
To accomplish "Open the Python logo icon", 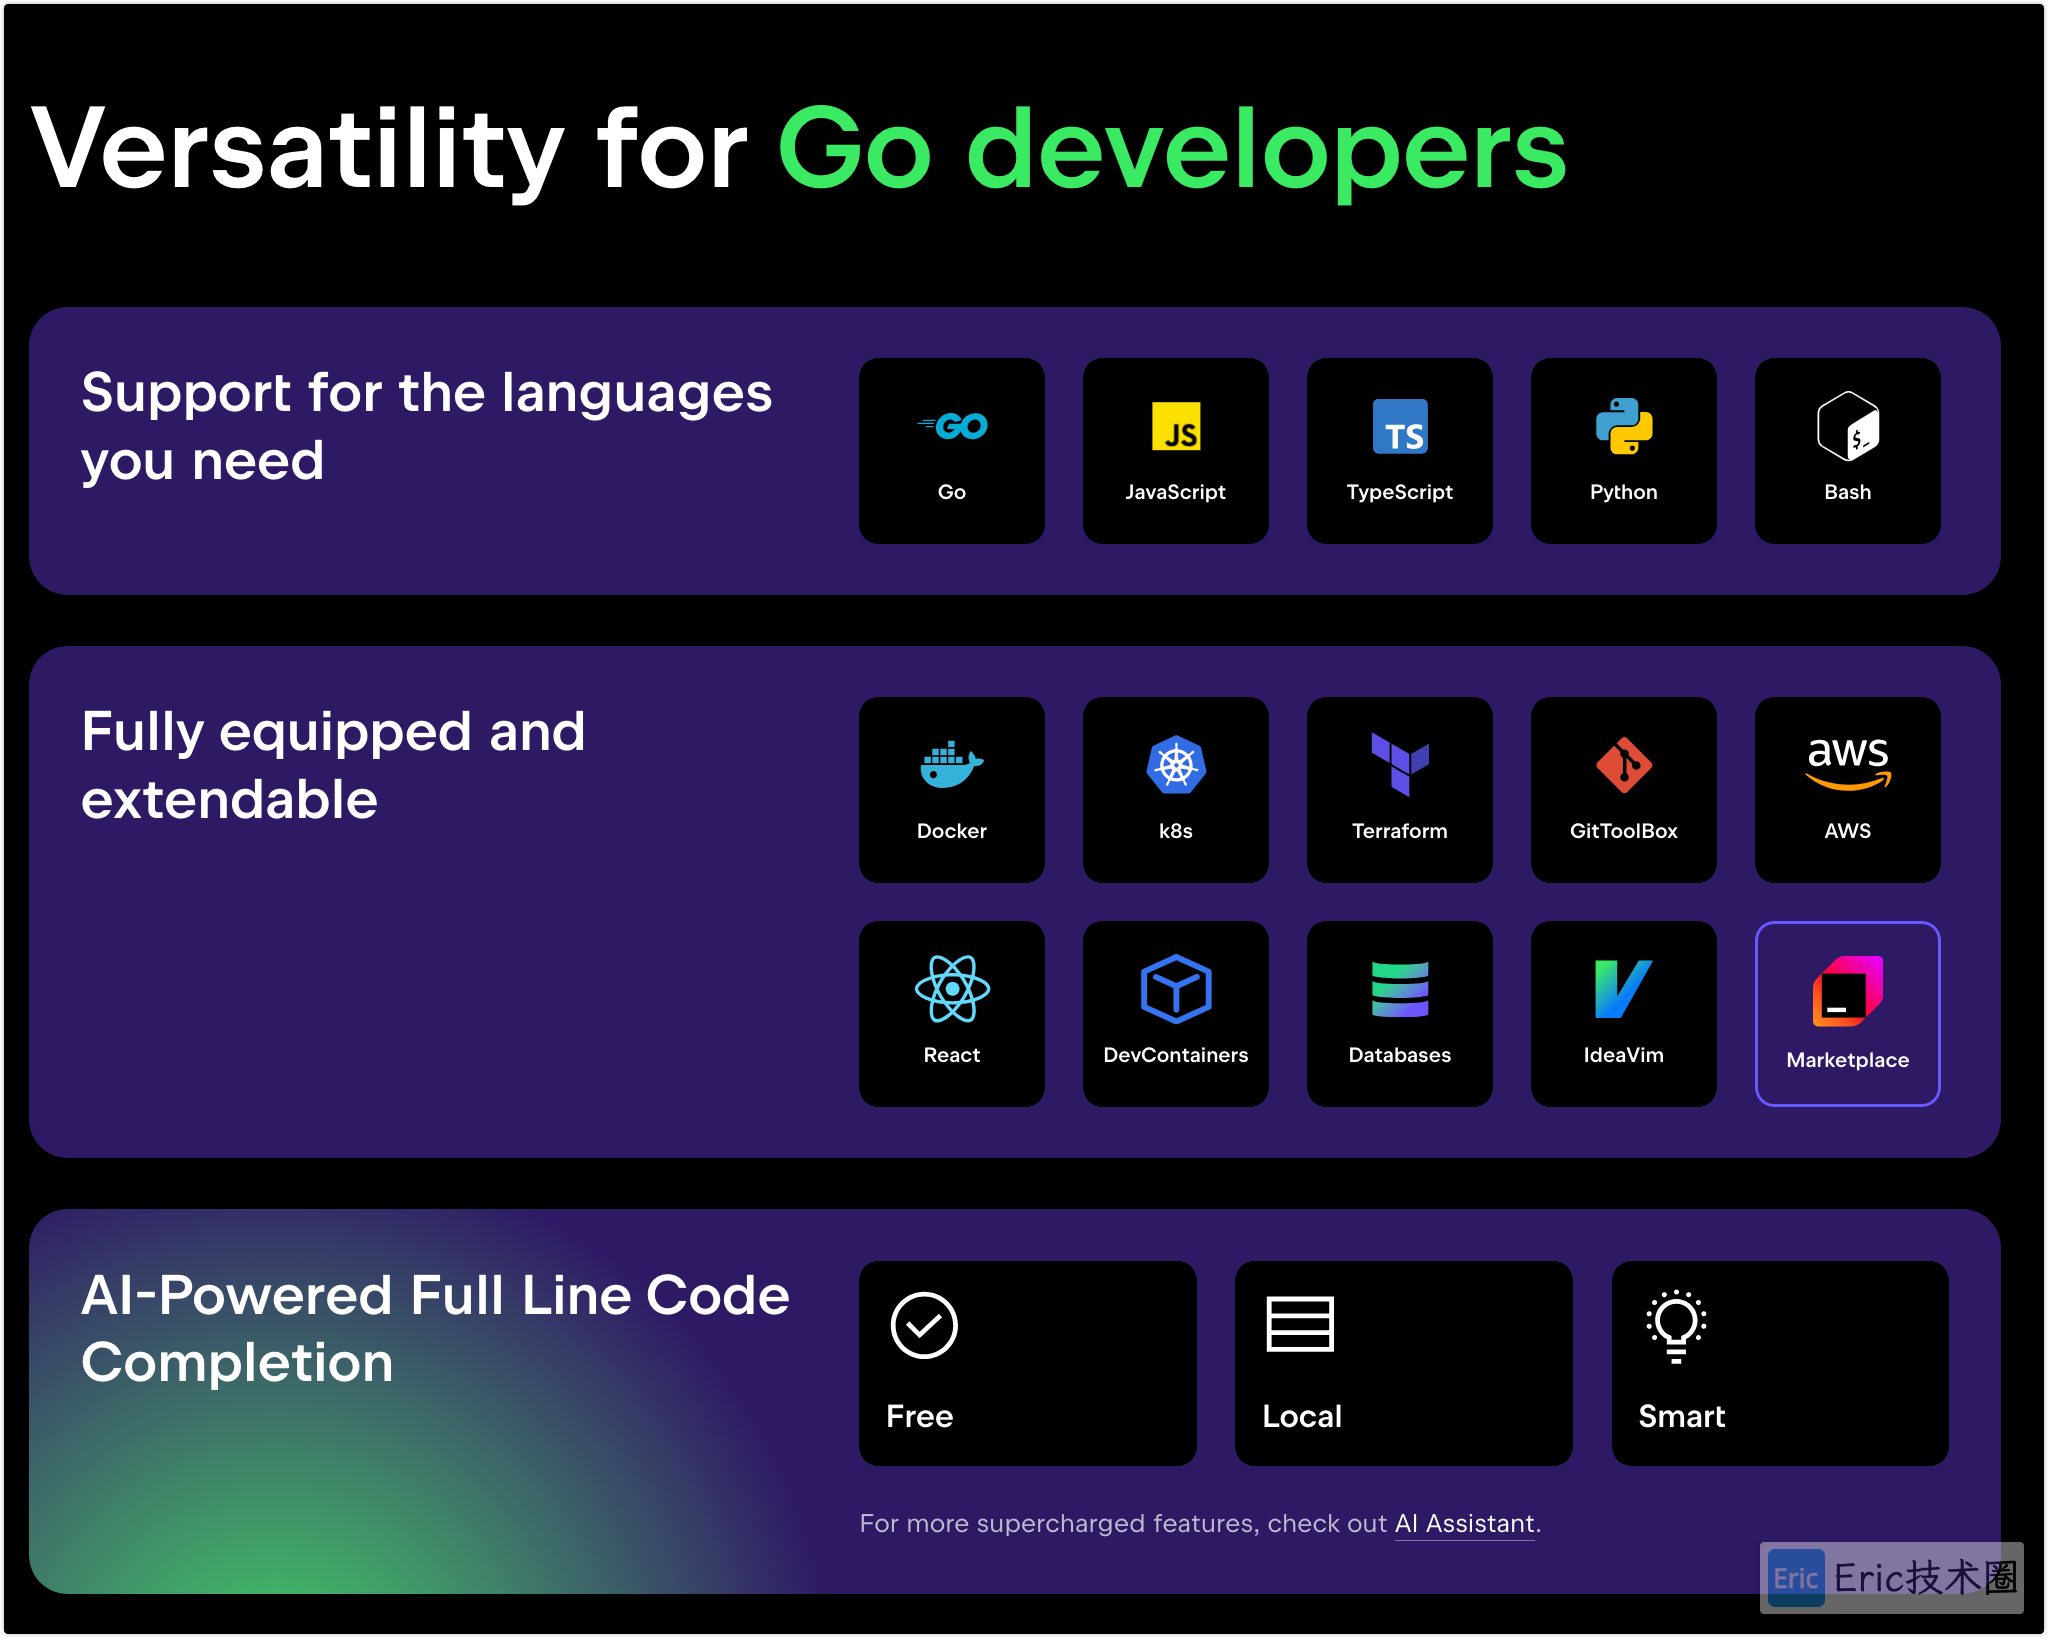I will [1624, 426].
